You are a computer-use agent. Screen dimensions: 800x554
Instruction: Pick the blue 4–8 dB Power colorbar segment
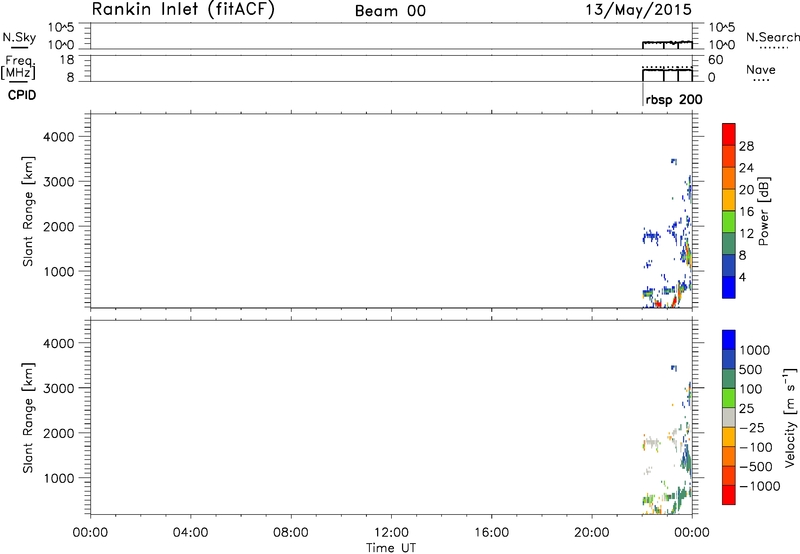(x=729, y=265)
